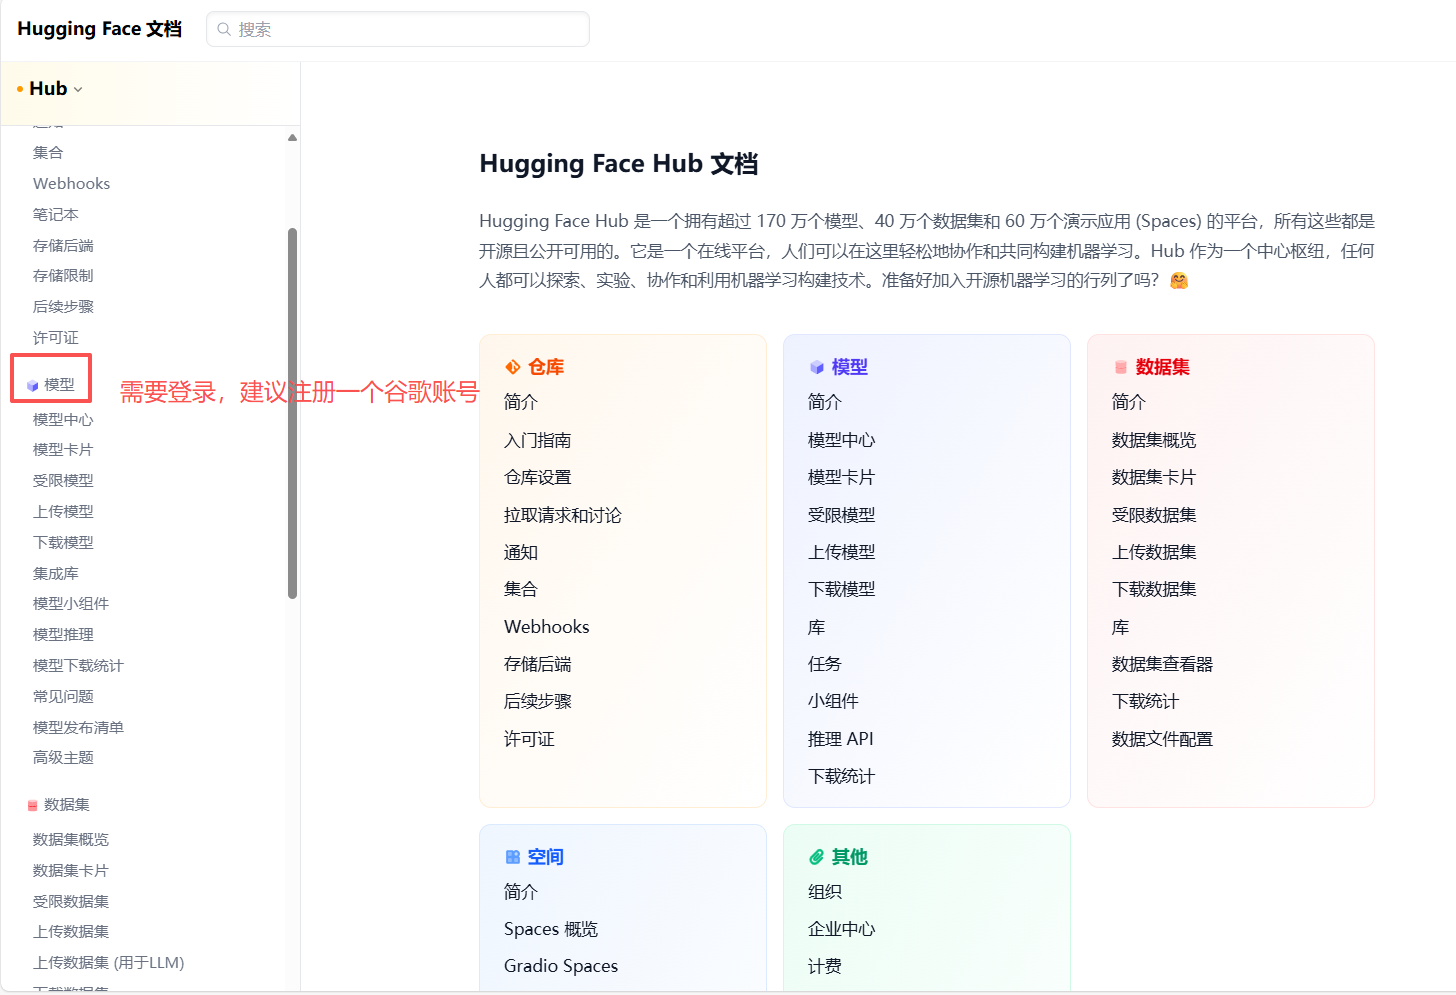Open 计费 in 其他 card
Viewport: 1456px width, 995px height.
825,966
